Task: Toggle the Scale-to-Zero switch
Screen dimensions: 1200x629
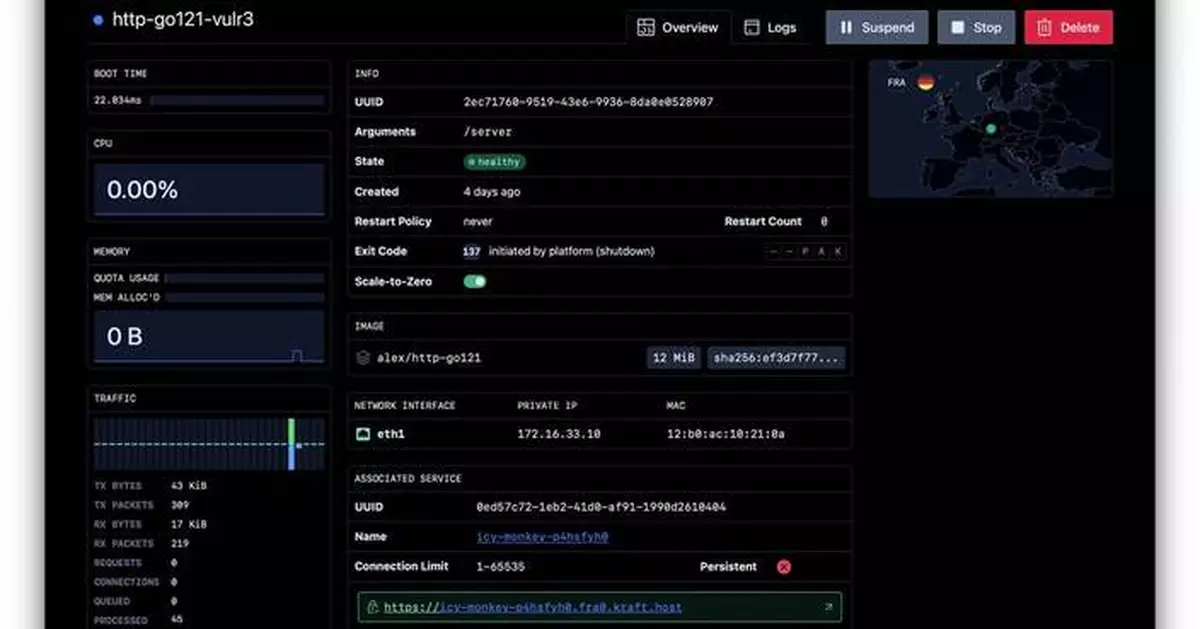Action: click(475, 282)
